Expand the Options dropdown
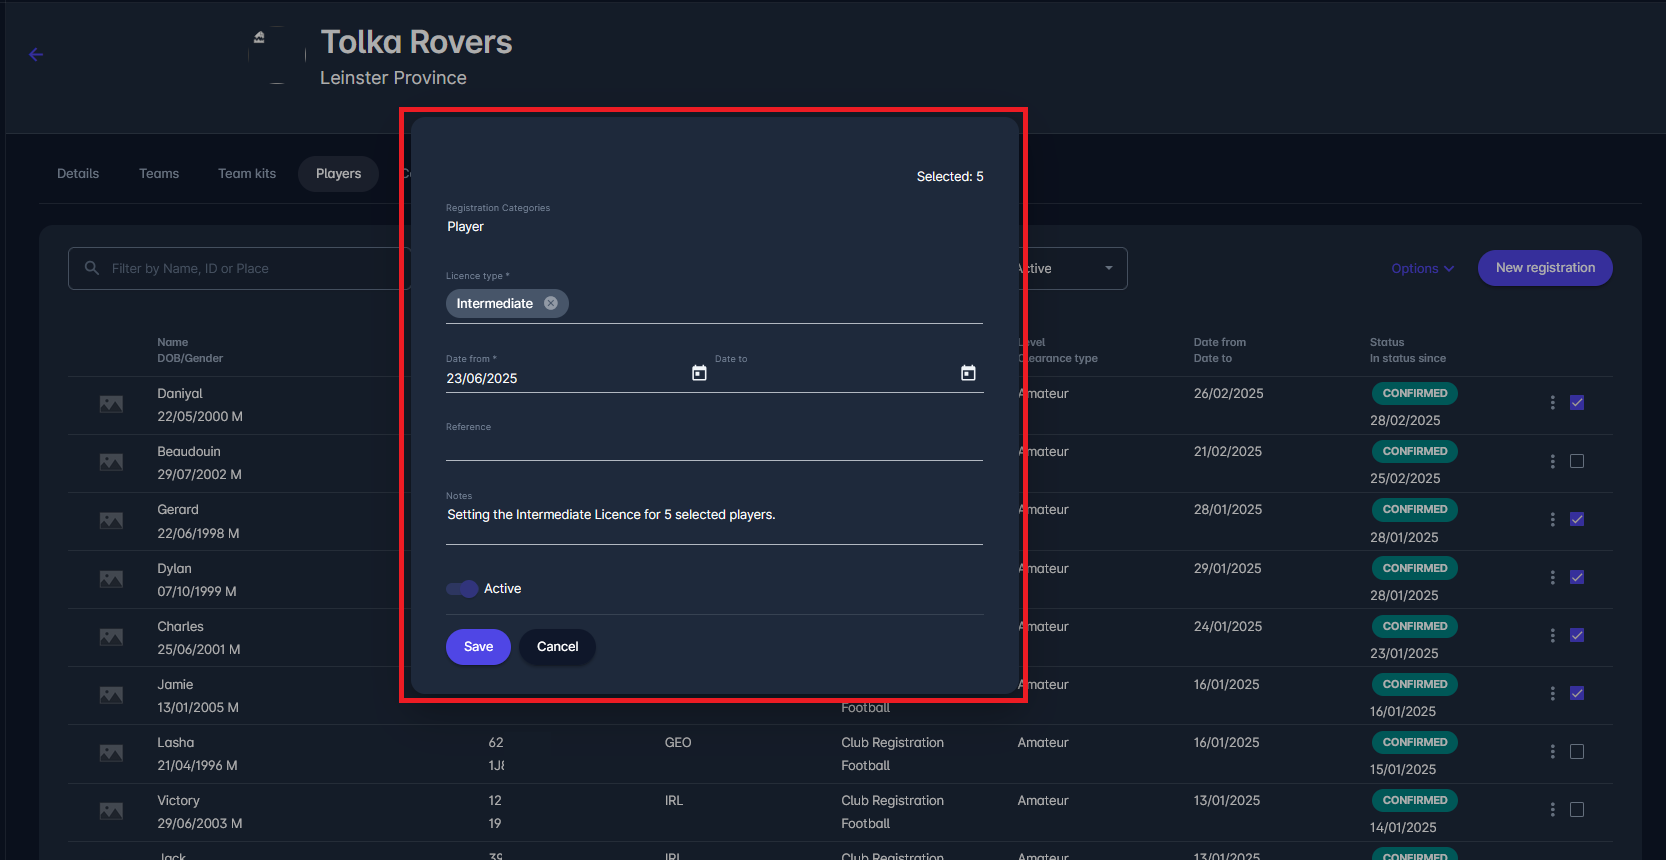The image size is (1666, 860). 1422,268
